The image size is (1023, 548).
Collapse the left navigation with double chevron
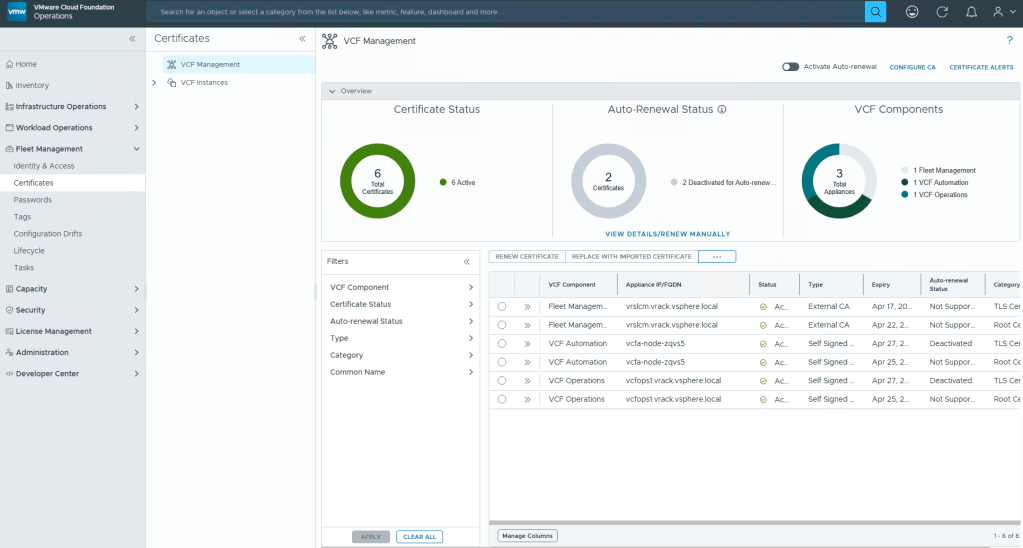point(132,38)
